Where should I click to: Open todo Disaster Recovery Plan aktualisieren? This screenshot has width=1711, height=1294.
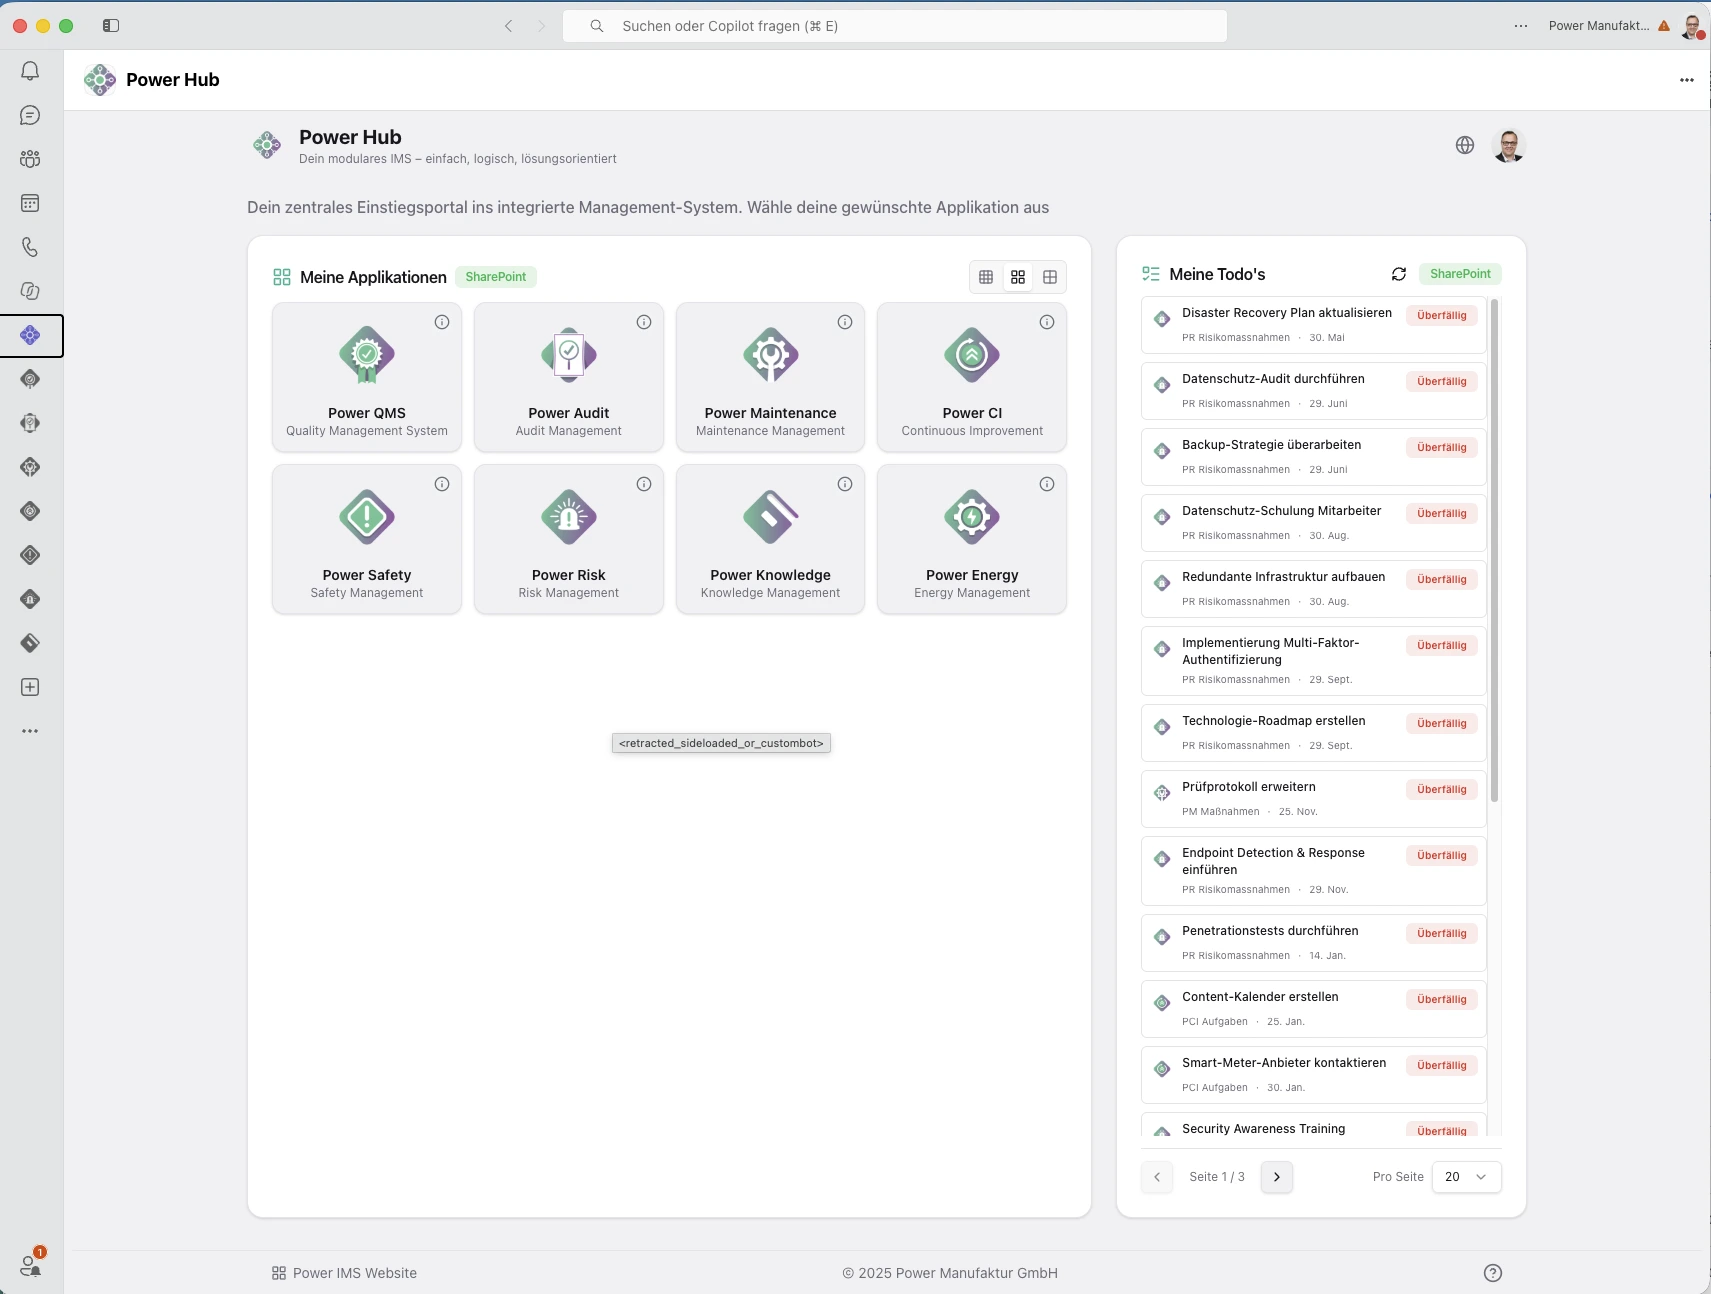coord(1313,325)
